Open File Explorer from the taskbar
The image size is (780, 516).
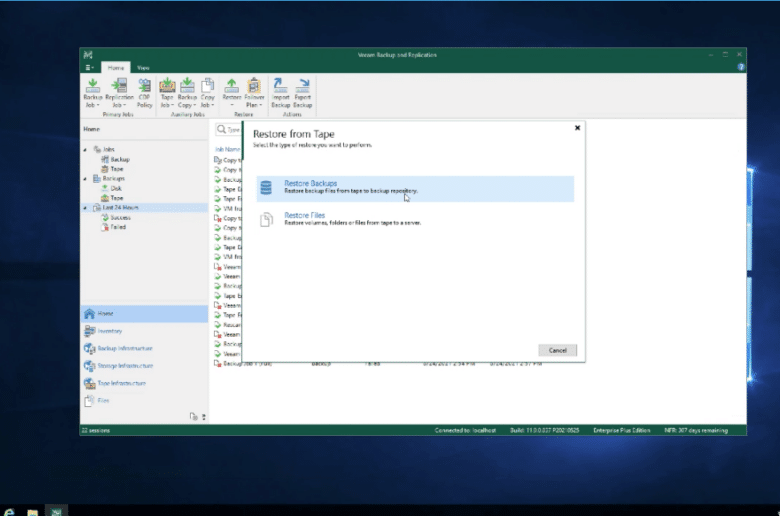(32, 511)
